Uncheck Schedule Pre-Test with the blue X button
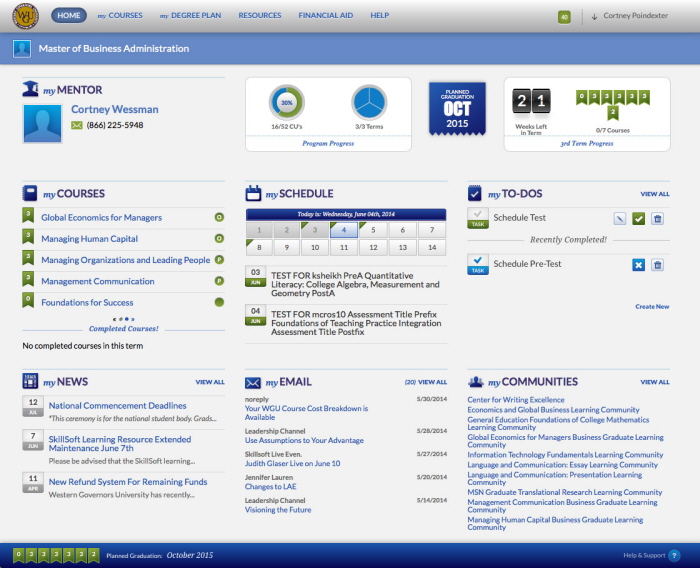700x568 pixels. click(638, 265)
